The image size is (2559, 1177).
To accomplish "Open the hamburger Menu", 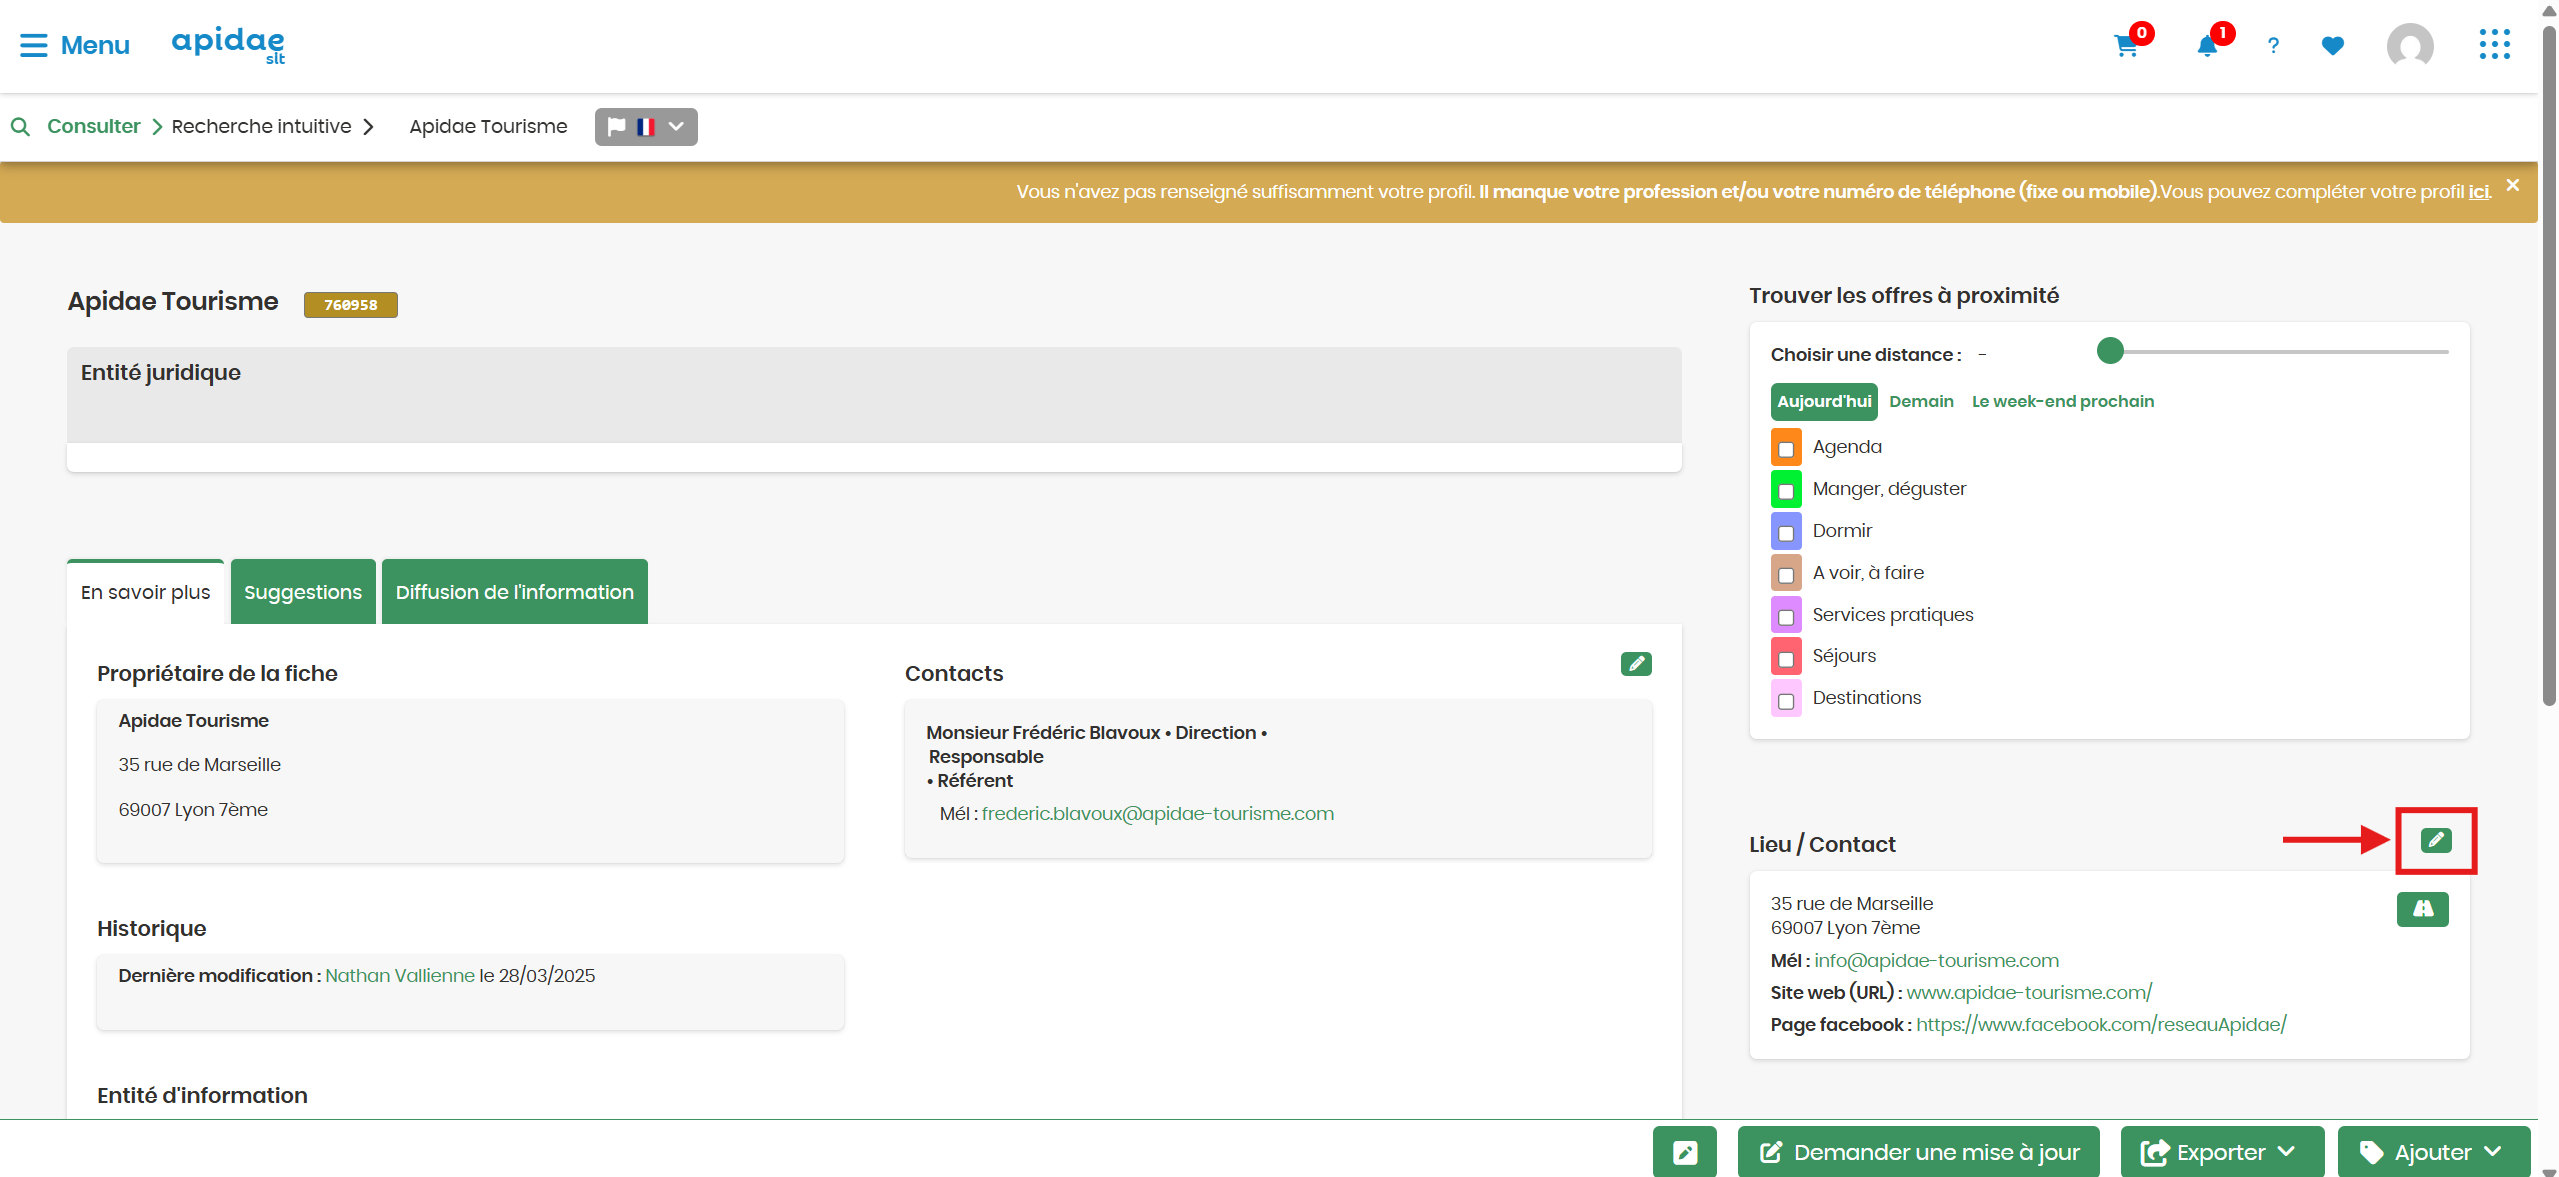I will [x=74, y=45].
